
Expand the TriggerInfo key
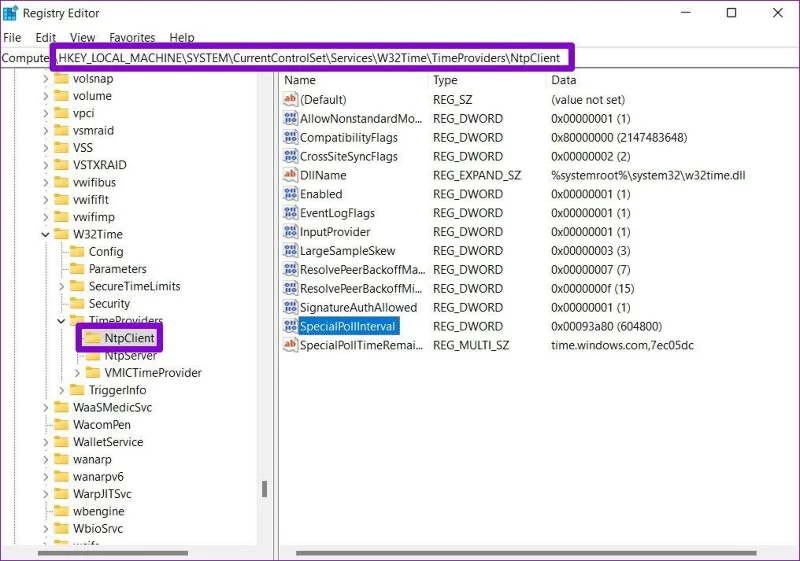click(x=61, y=390)
